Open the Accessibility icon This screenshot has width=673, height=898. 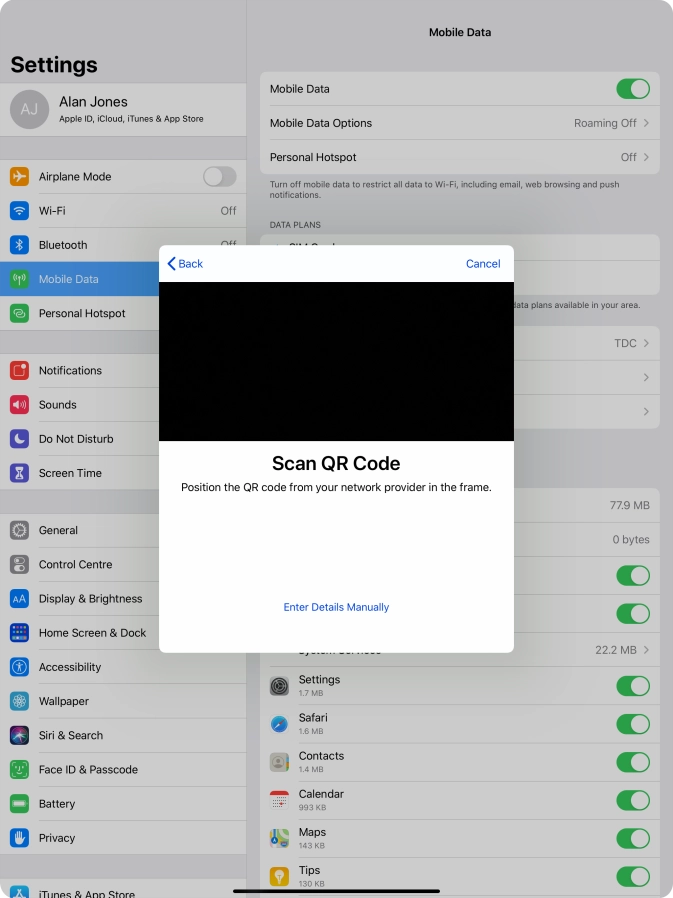click(19, 667)
